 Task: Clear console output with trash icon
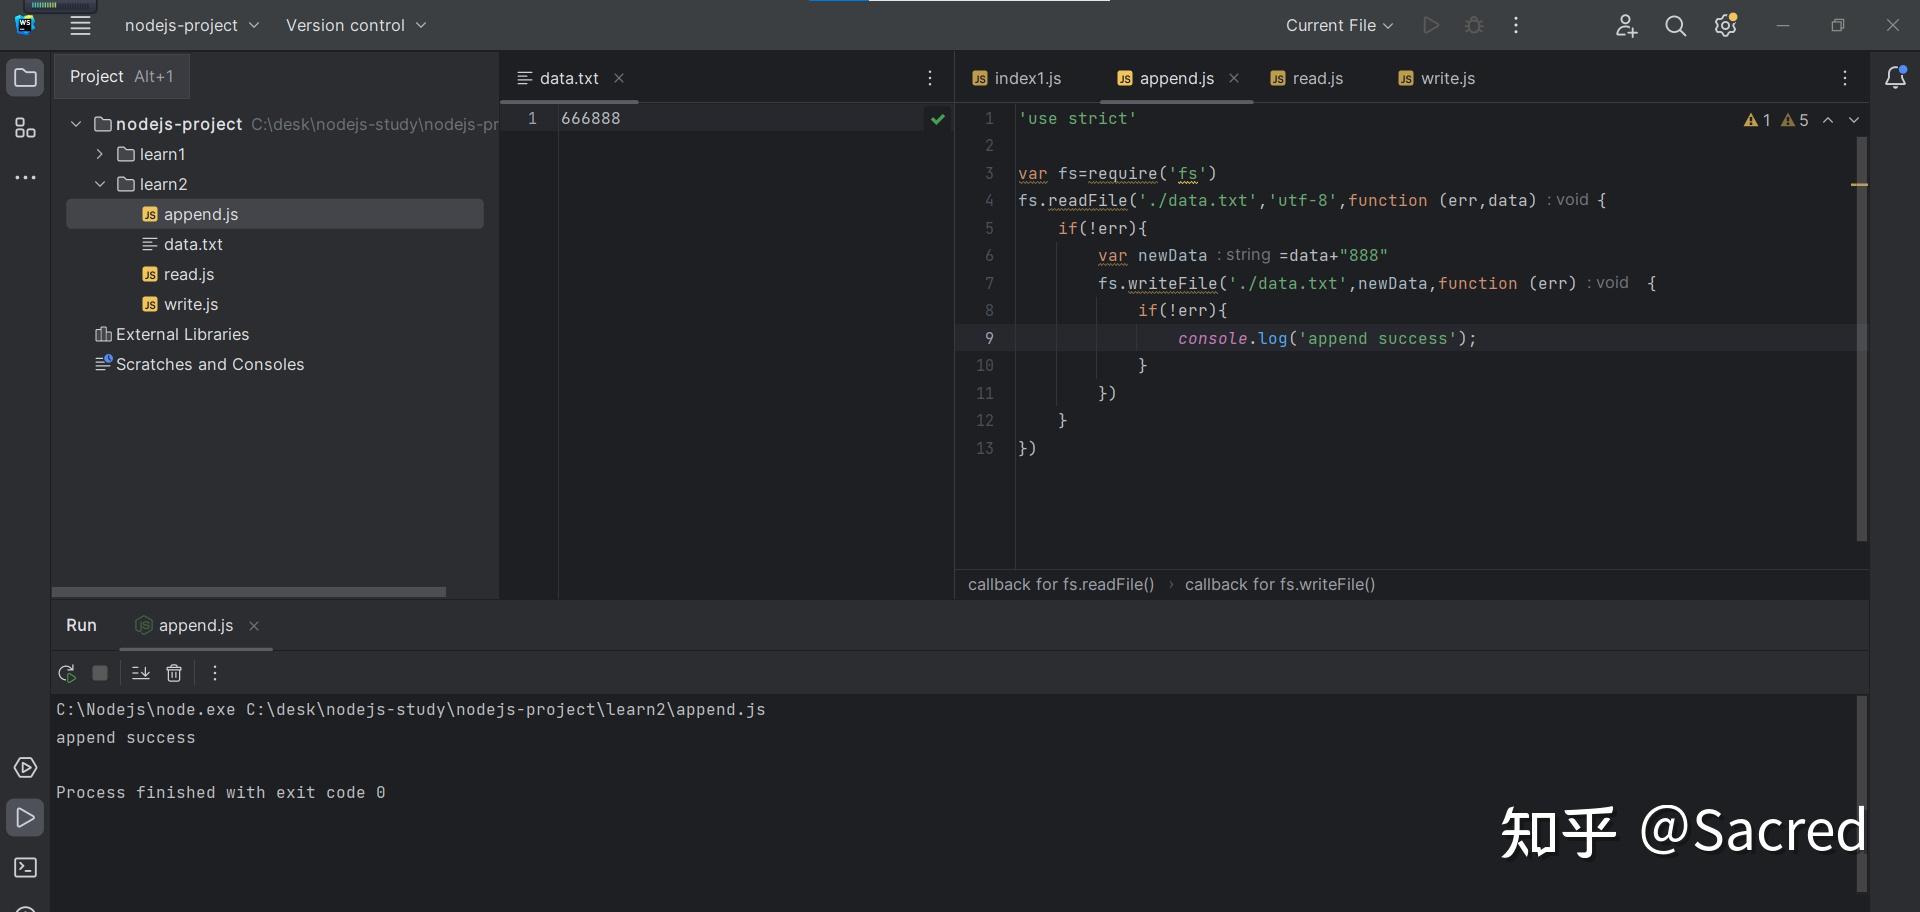[x=174, y=673]
